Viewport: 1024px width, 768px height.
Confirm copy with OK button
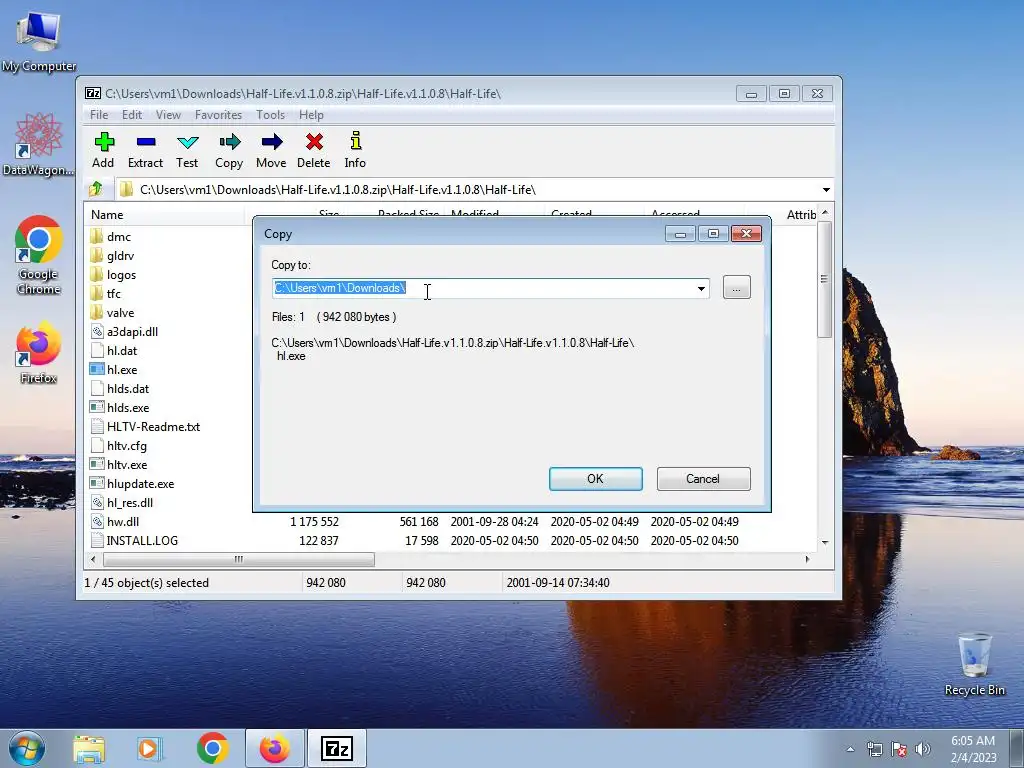point(596,479)
